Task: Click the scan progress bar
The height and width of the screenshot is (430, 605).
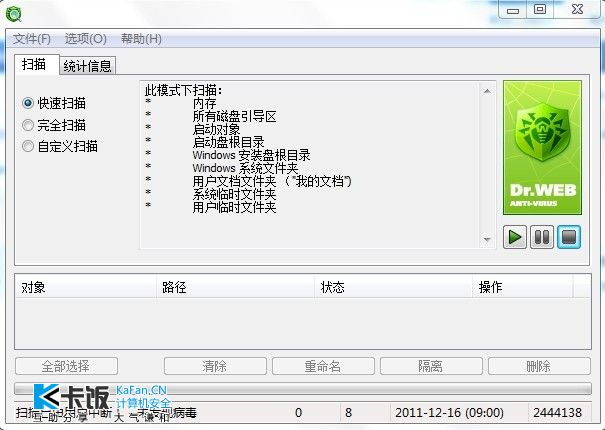Action: click(302, 388)
